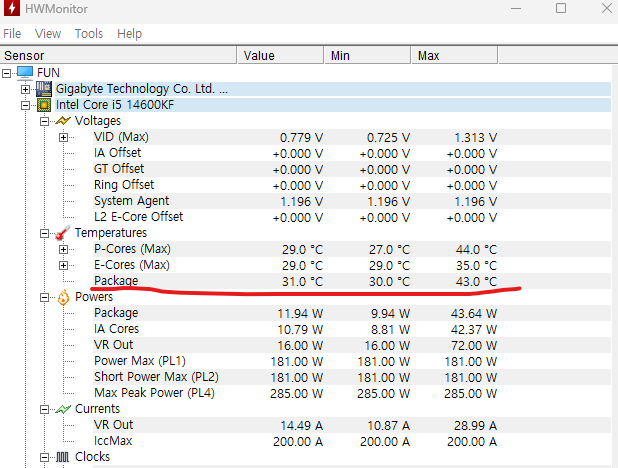Select the Intel Core i5 14600KF row
Screen dimensions: 618x468
[x=333, y=105]
